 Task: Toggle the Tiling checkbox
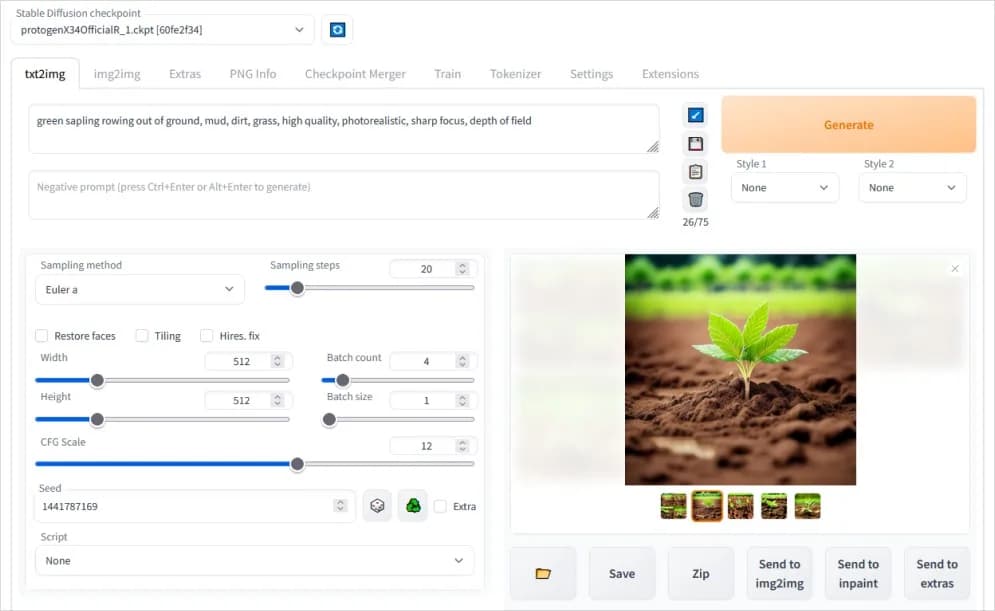pos(142,336)
